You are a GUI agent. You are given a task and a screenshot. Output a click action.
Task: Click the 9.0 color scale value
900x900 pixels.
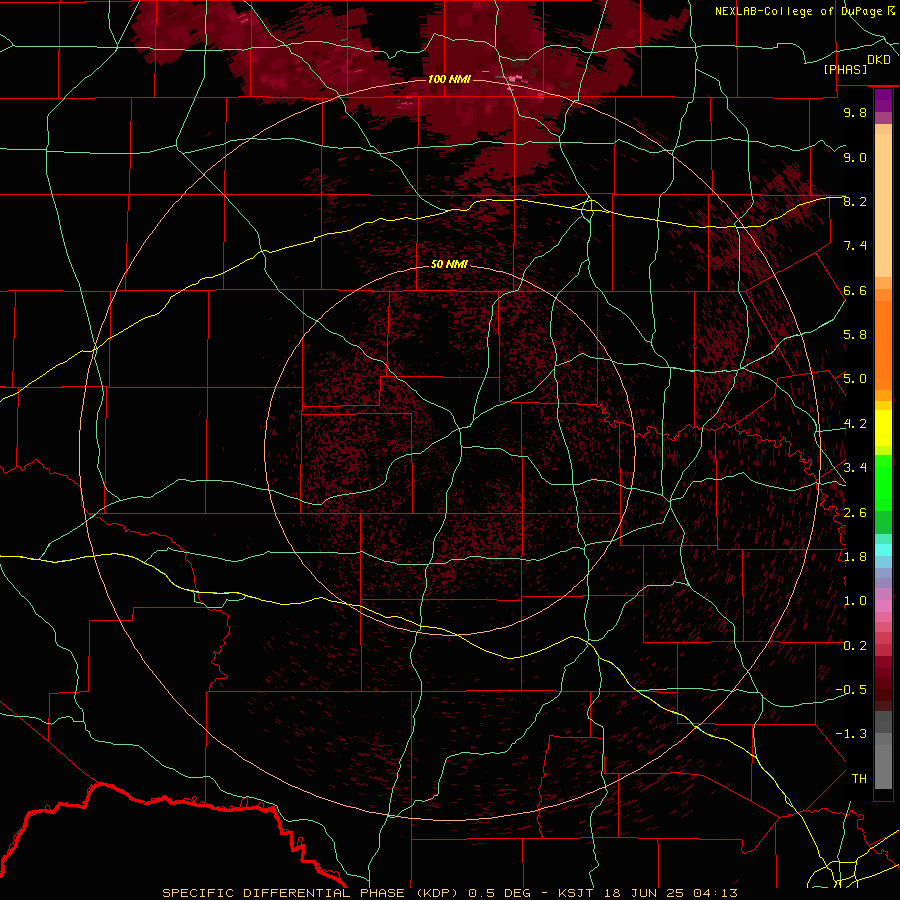tap(855, 158)
